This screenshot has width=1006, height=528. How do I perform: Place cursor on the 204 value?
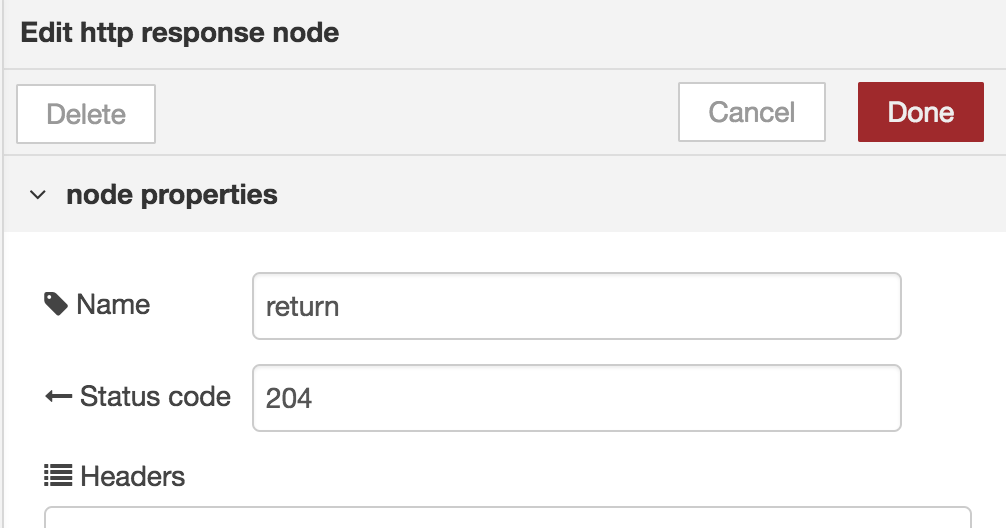(x=289, y=398)
